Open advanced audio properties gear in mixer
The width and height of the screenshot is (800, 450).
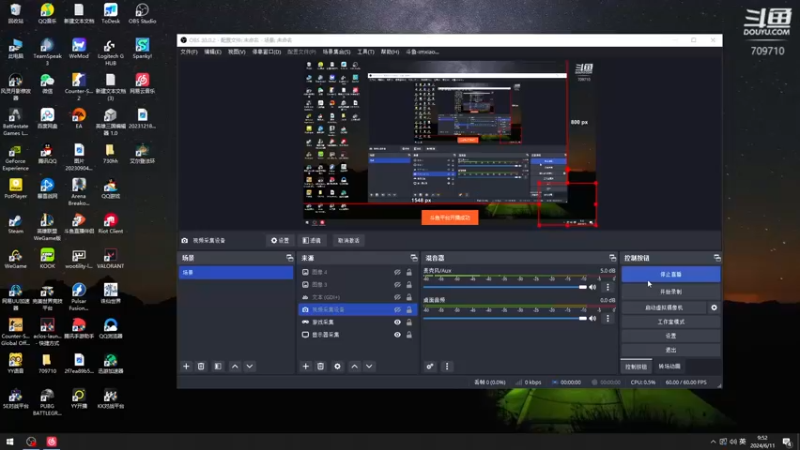click(430, 366)
